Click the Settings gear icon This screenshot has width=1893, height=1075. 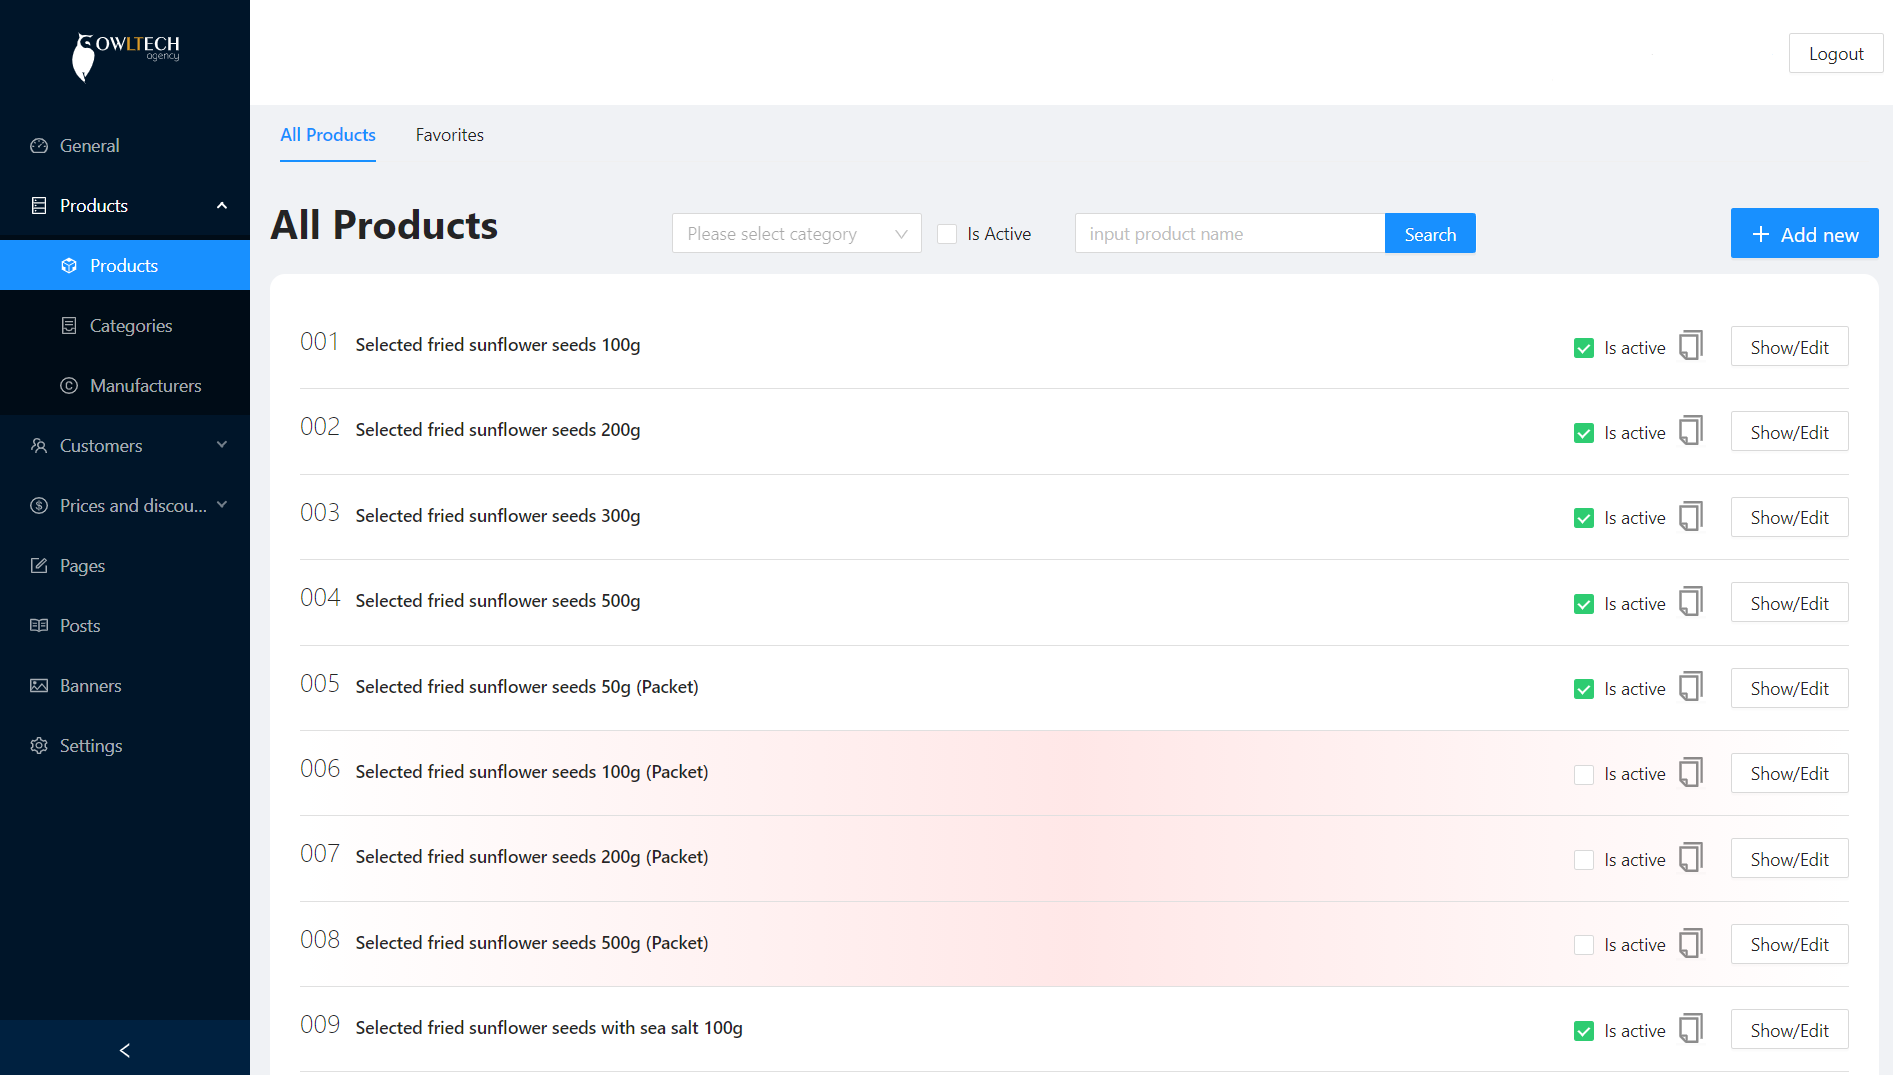point(39,746)
